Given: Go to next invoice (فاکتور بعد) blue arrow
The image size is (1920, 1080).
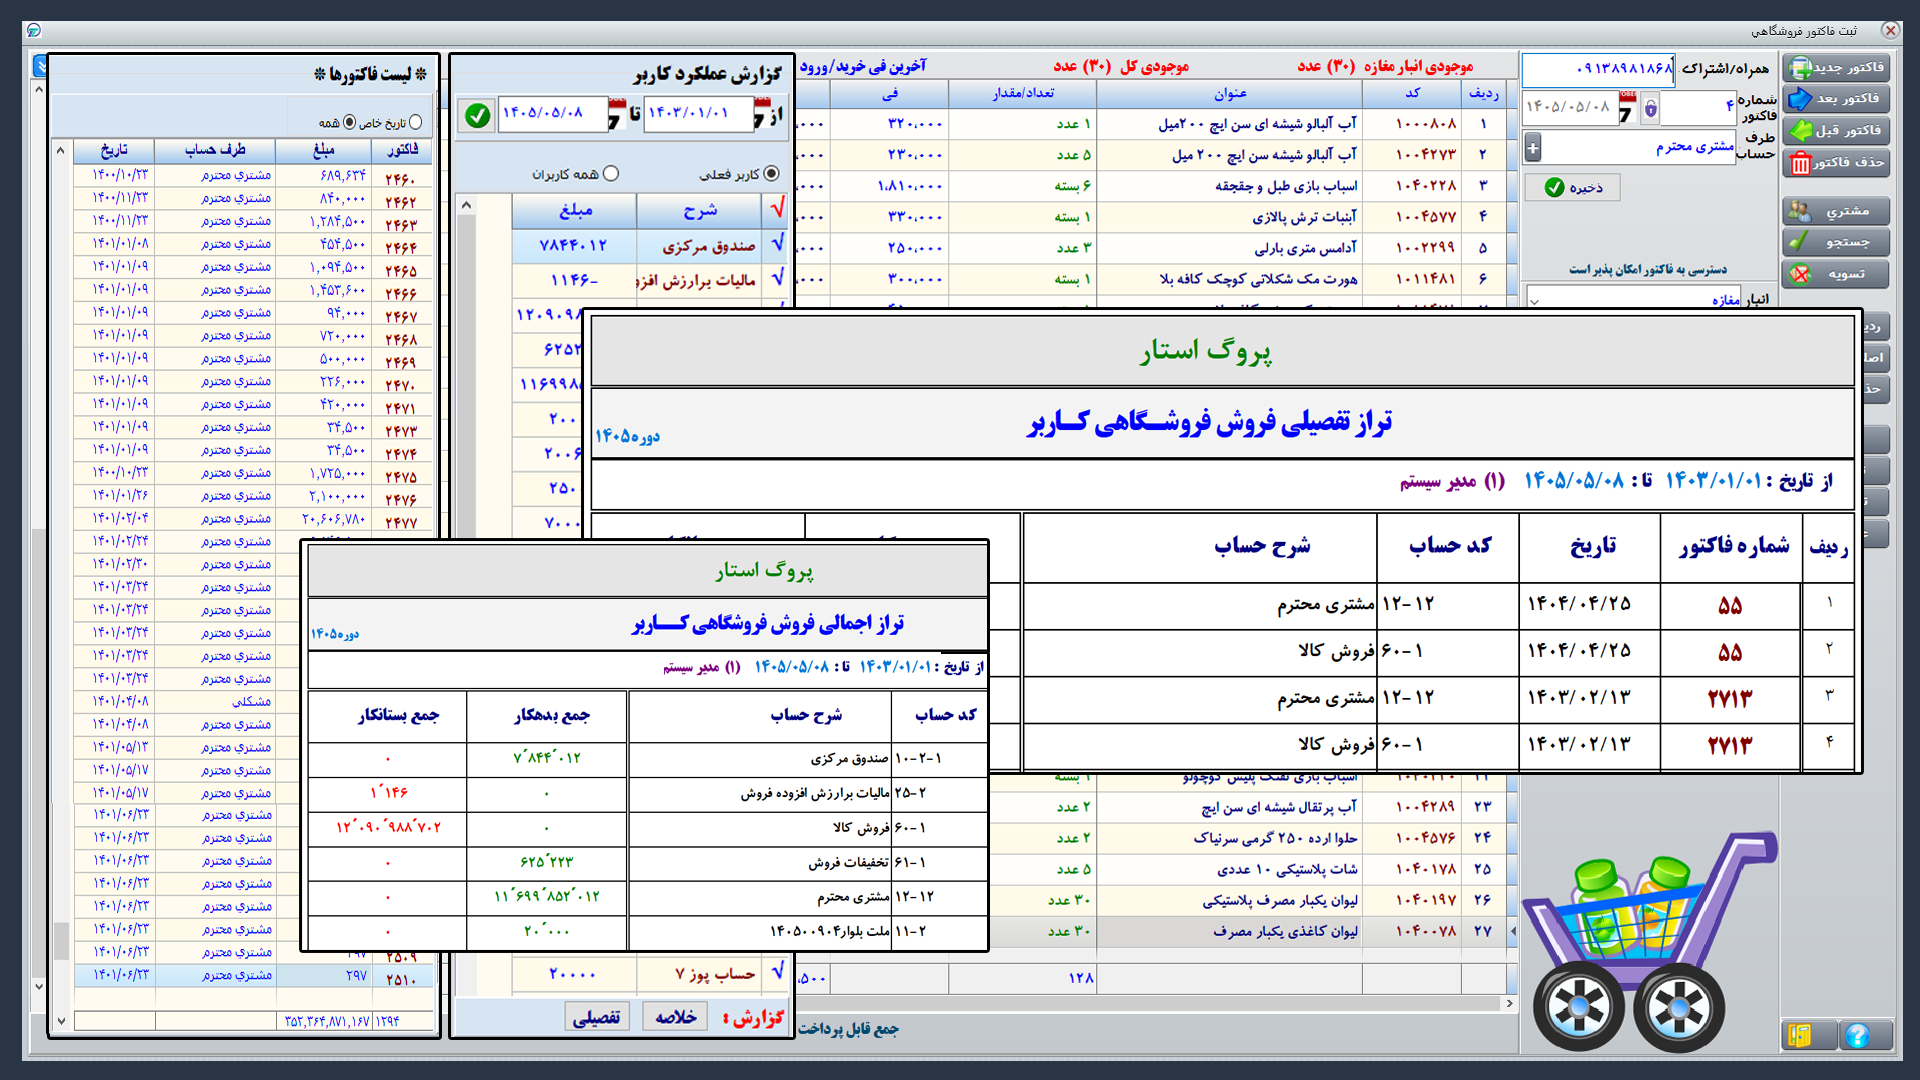Looking at the screenshot, I should (x=1800, y=98).
